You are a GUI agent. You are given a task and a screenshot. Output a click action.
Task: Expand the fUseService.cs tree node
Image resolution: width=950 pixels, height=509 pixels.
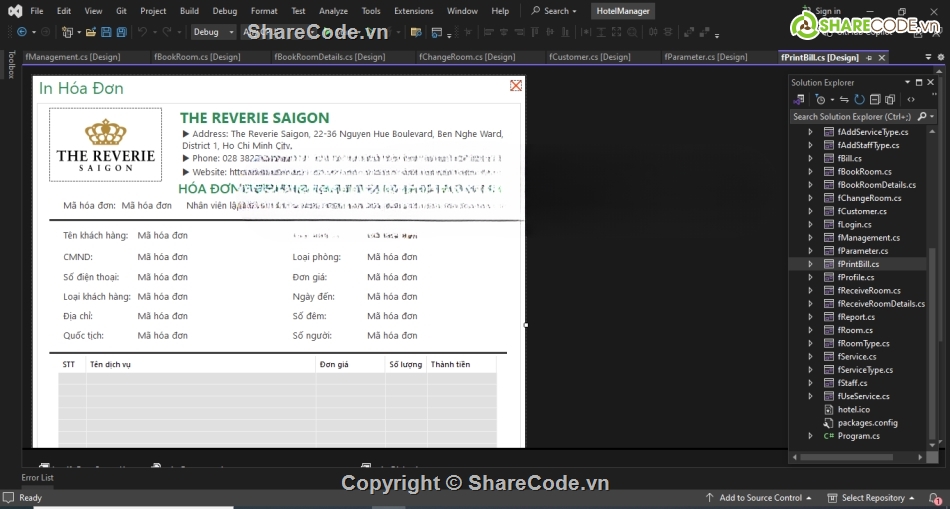(810, 396)
